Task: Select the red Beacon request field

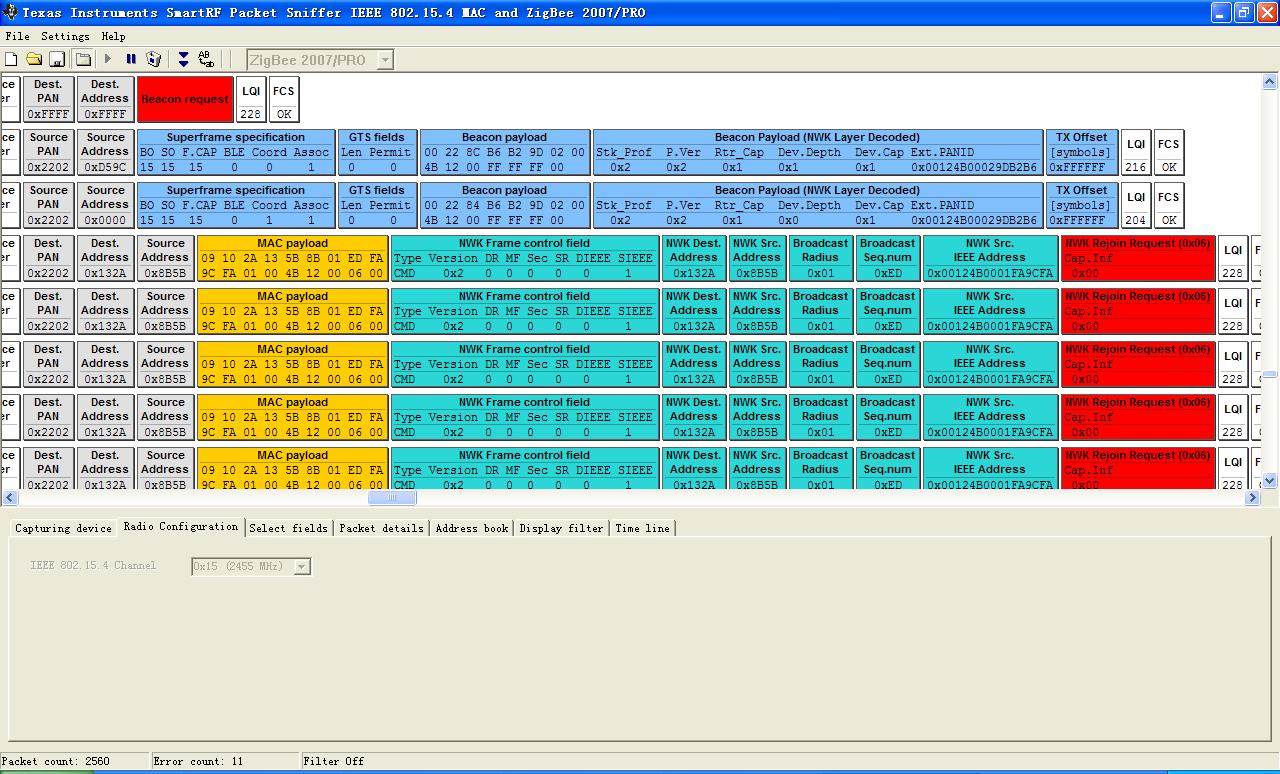Action: (185, 99)
